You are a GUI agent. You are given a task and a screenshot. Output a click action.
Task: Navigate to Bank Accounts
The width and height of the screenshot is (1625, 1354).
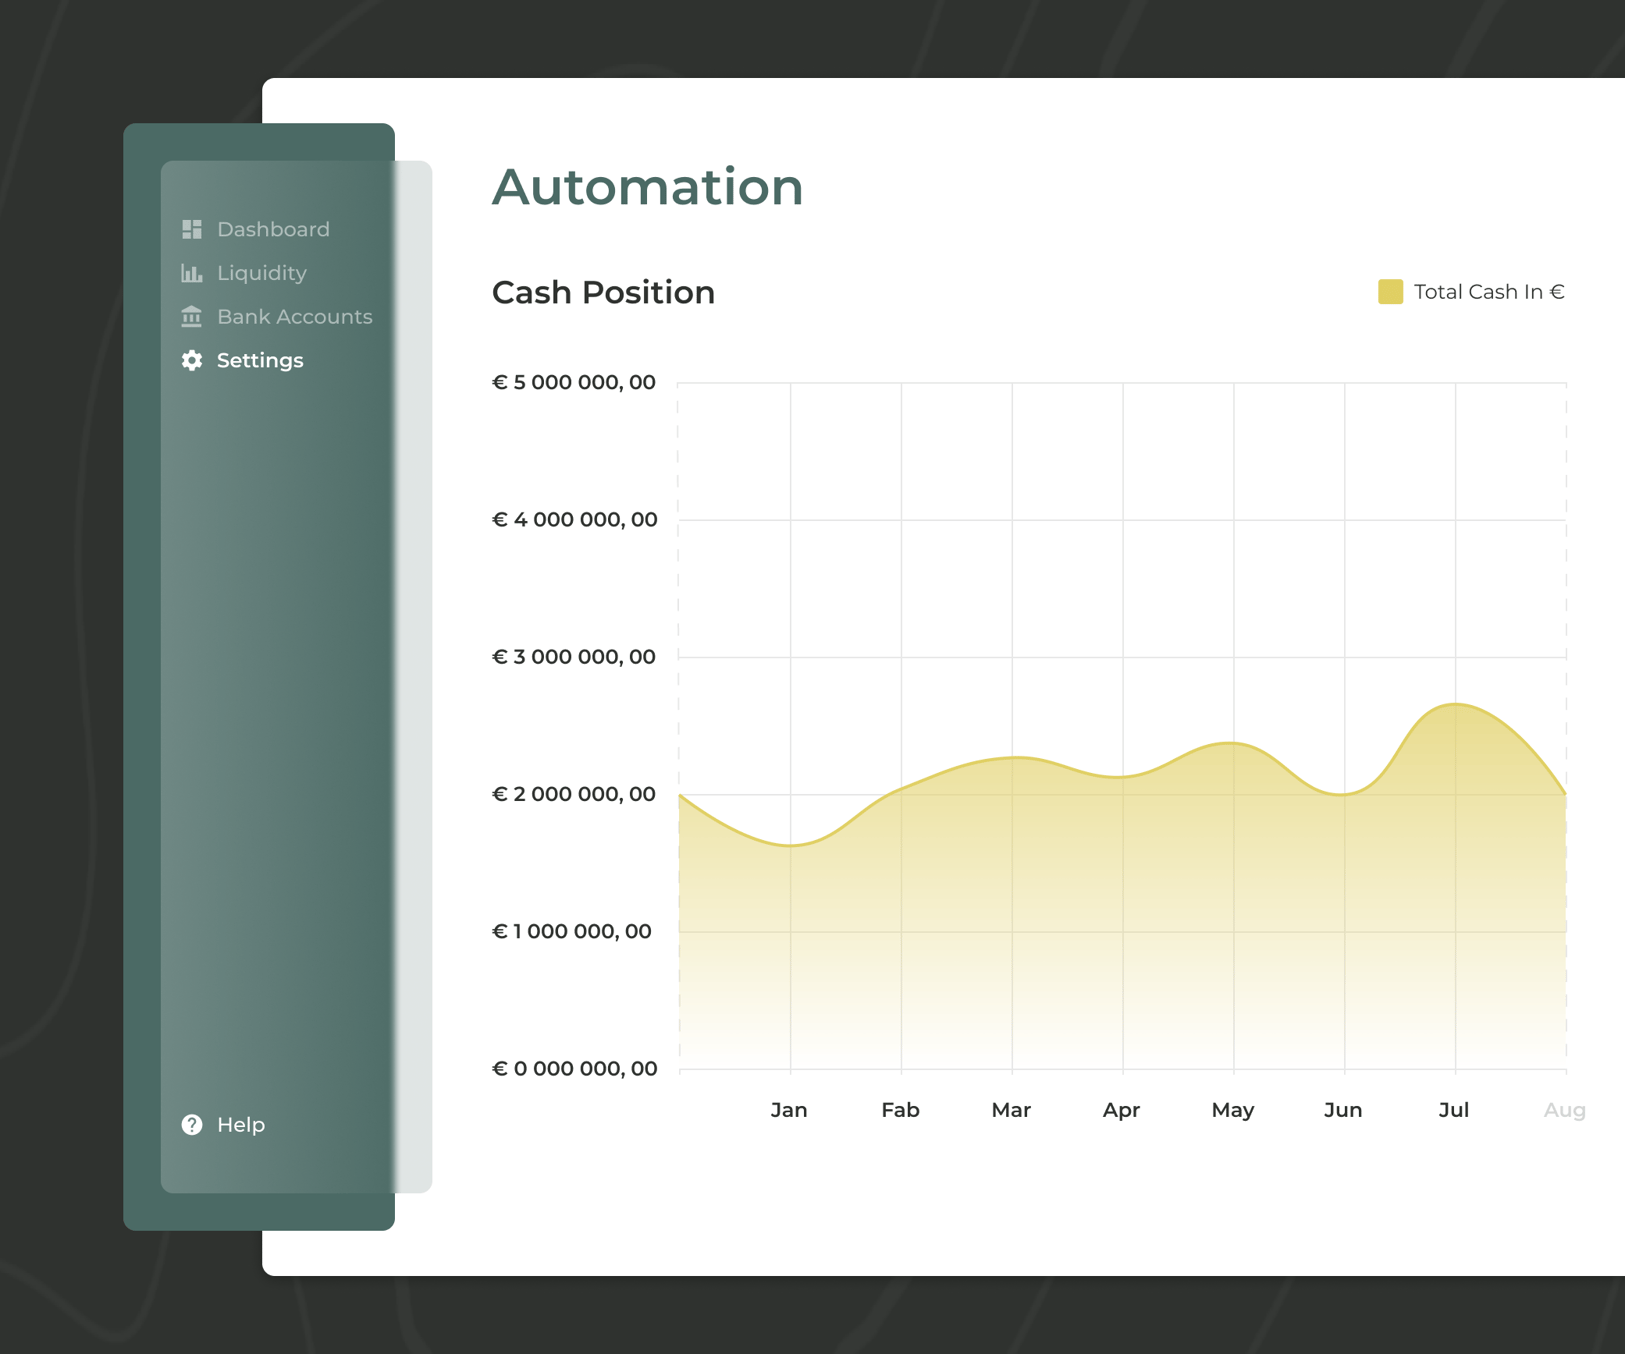pos(294,316)
